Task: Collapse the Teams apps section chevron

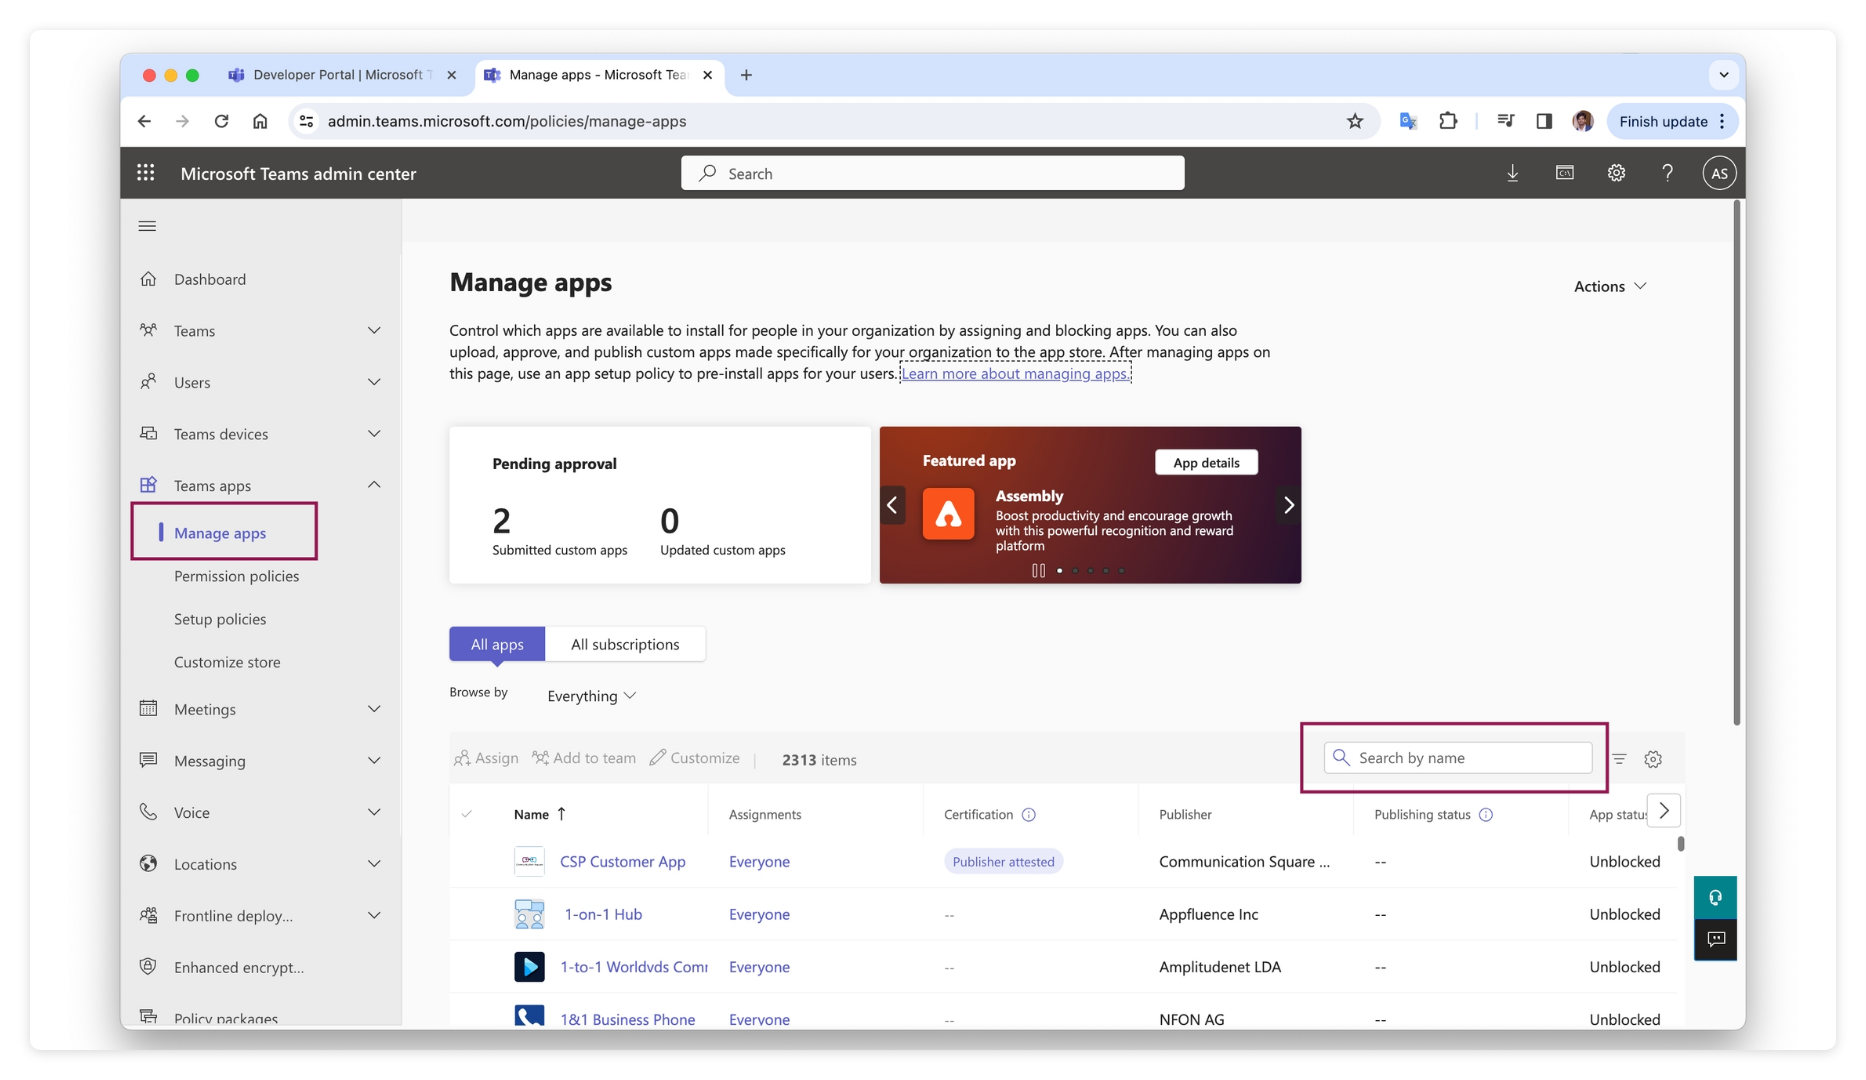Action: [374, 485]
